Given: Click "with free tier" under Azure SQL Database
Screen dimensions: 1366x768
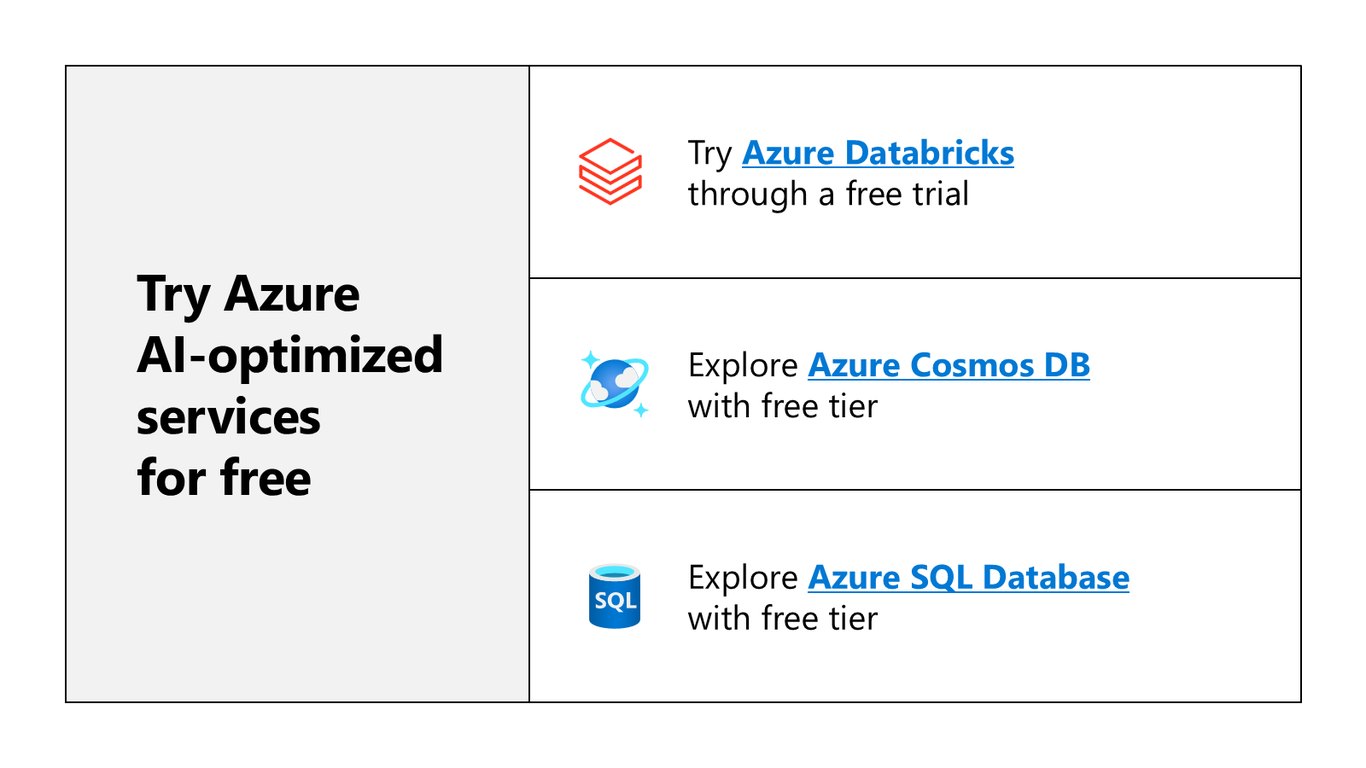Looking at the screenshot, I should [x=783, y=618].
